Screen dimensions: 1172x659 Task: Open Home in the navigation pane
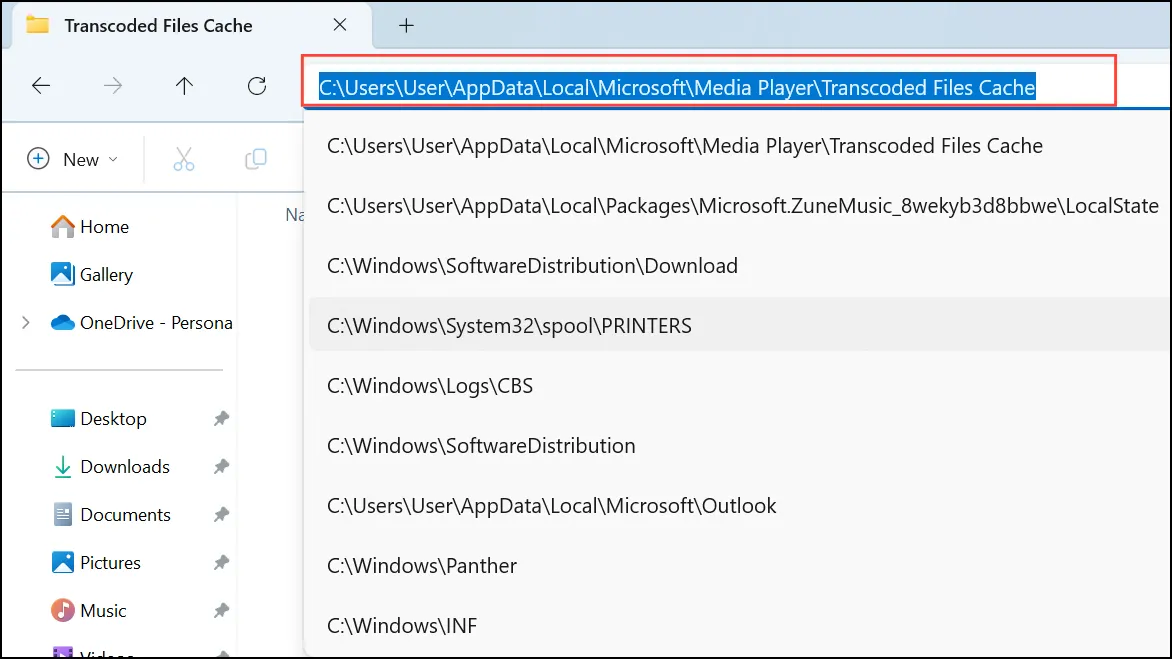pos(90,226)
